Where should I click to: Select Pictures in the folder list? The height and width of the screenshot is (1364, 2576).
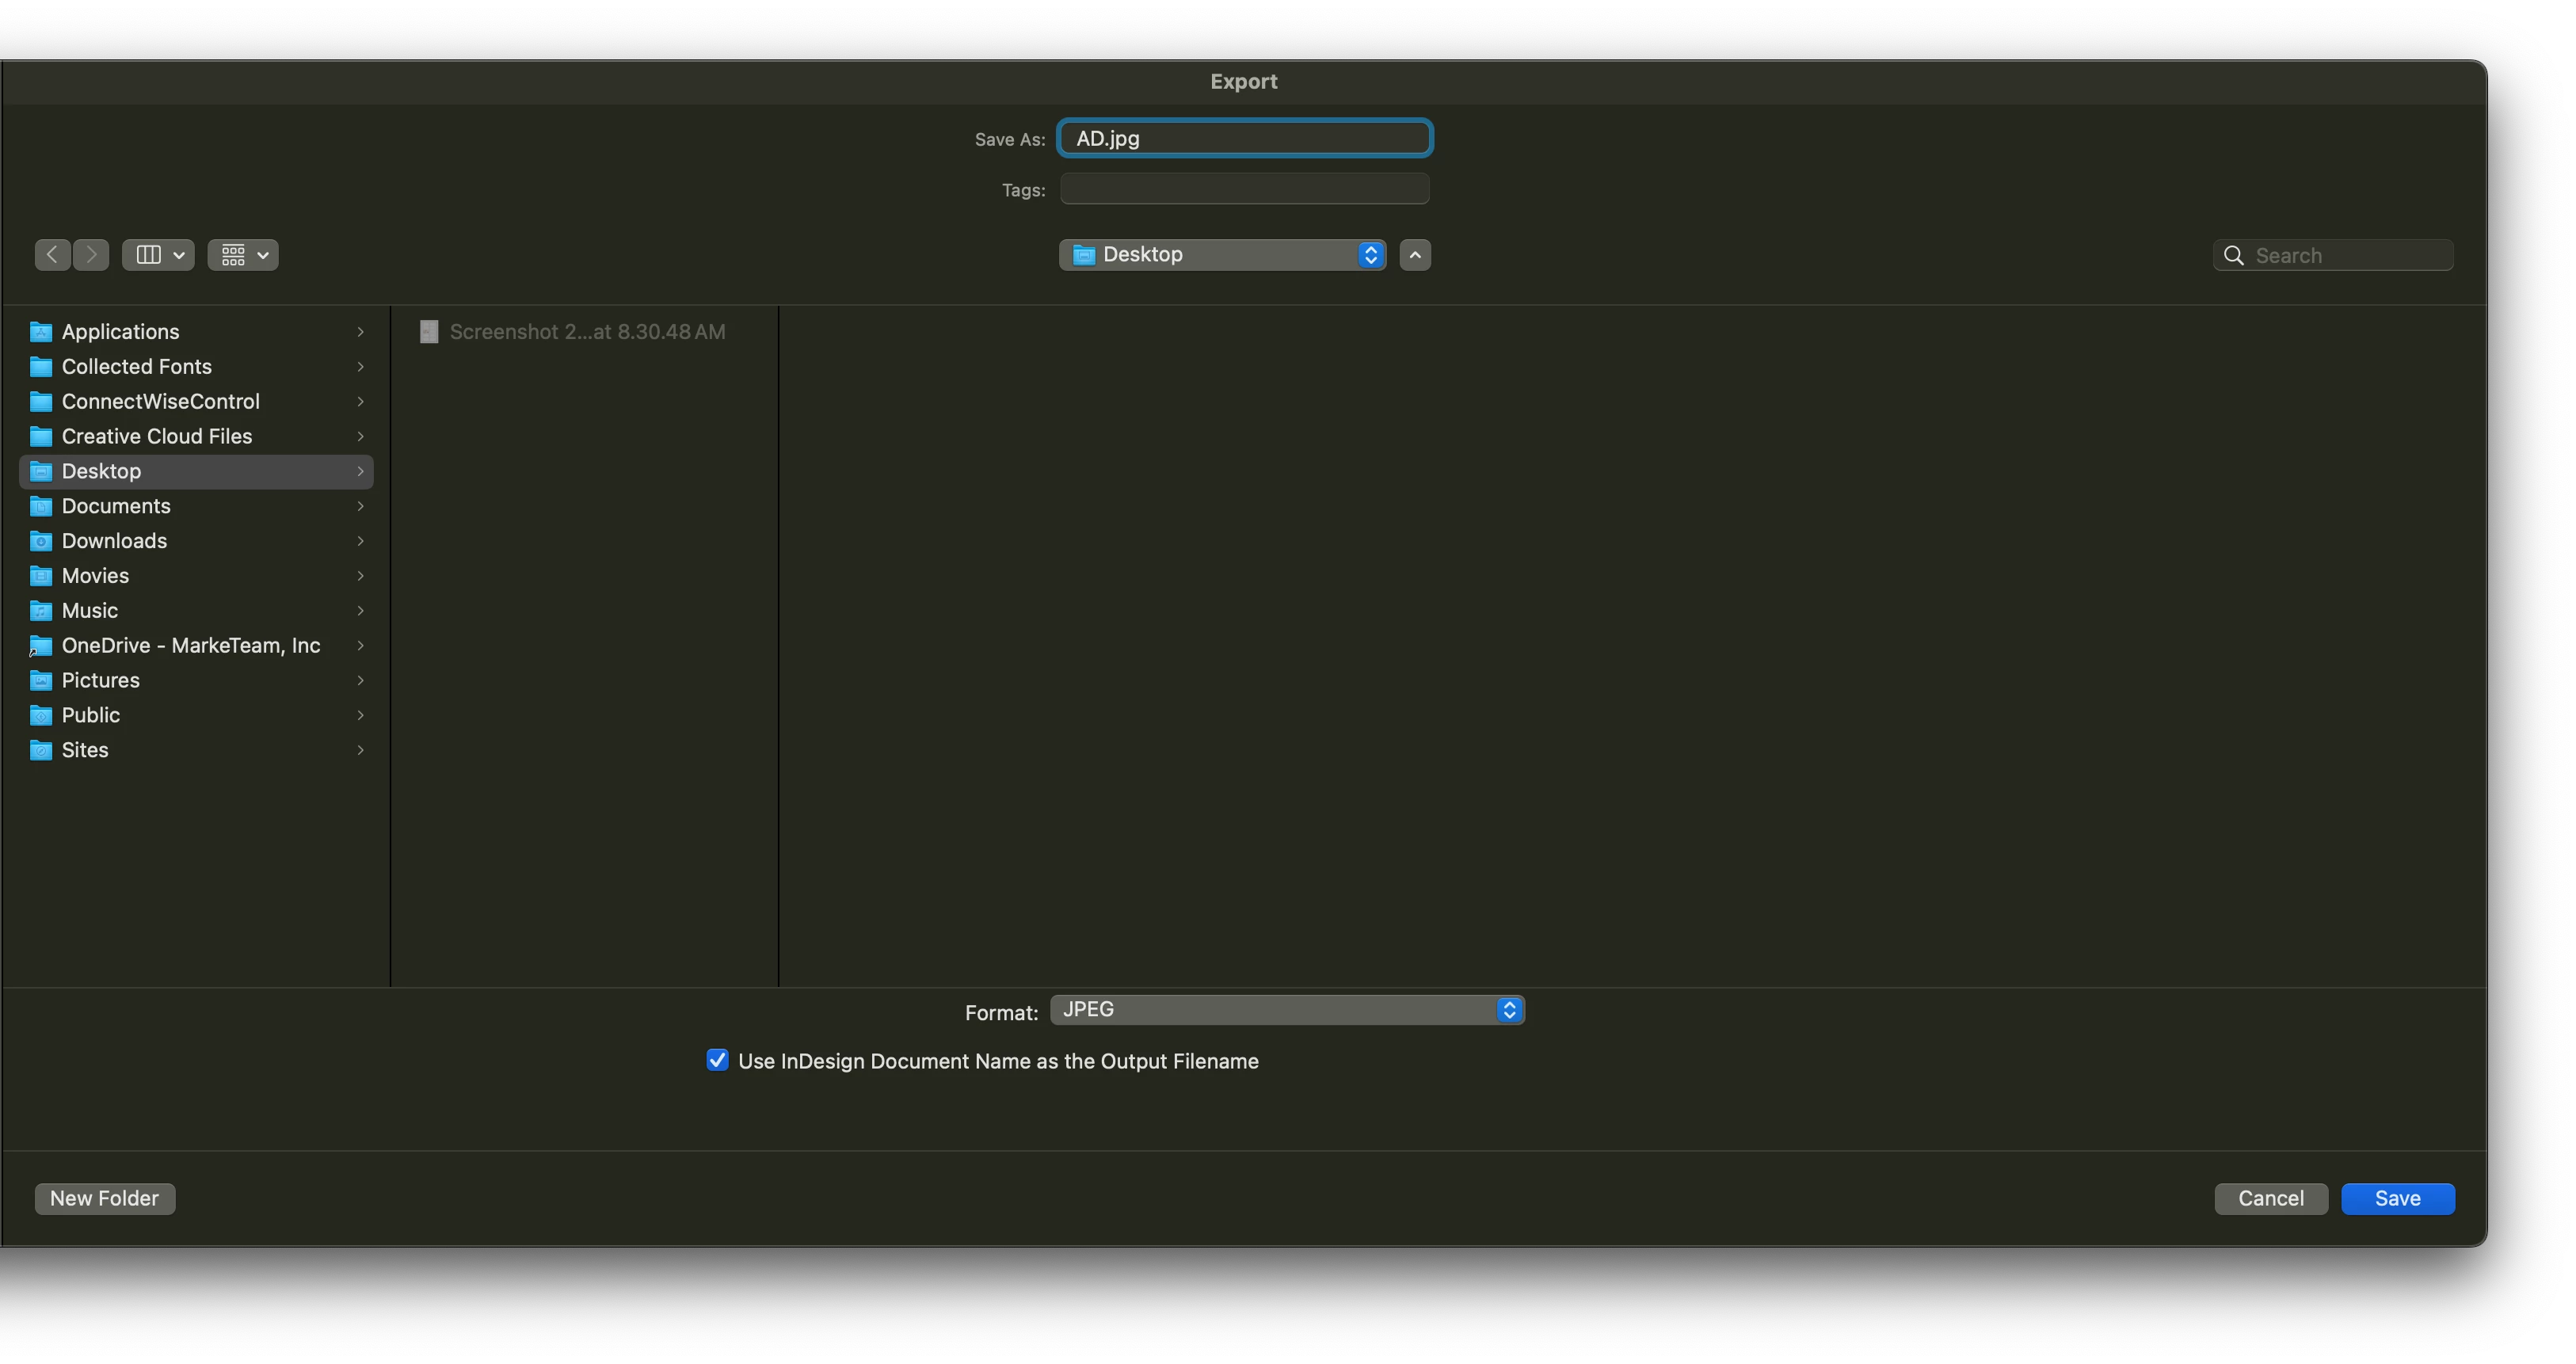[x=100, y=680]
